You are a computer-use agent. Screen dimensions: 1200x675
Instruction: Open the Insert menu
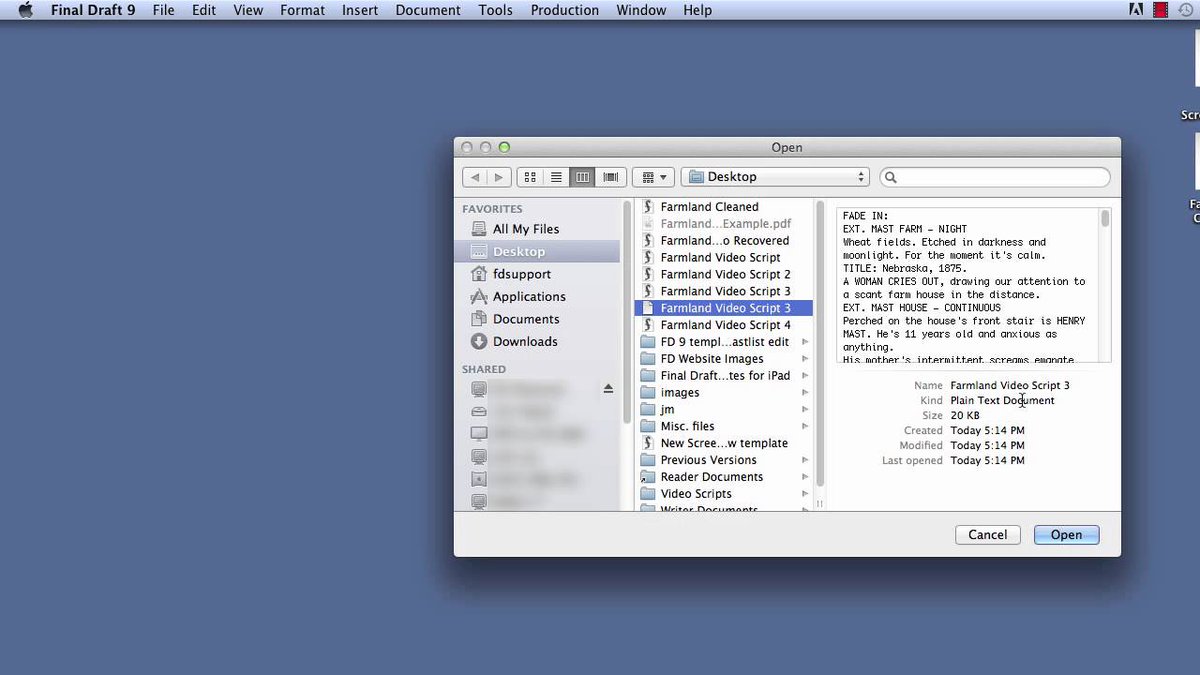tap(360, 10)
